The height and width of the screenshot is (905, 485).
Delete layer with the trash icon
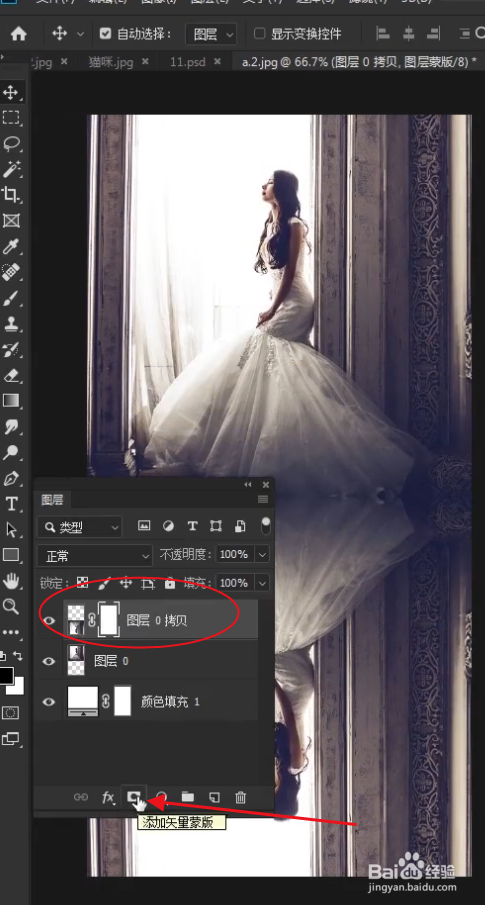[x=241, y=797]
